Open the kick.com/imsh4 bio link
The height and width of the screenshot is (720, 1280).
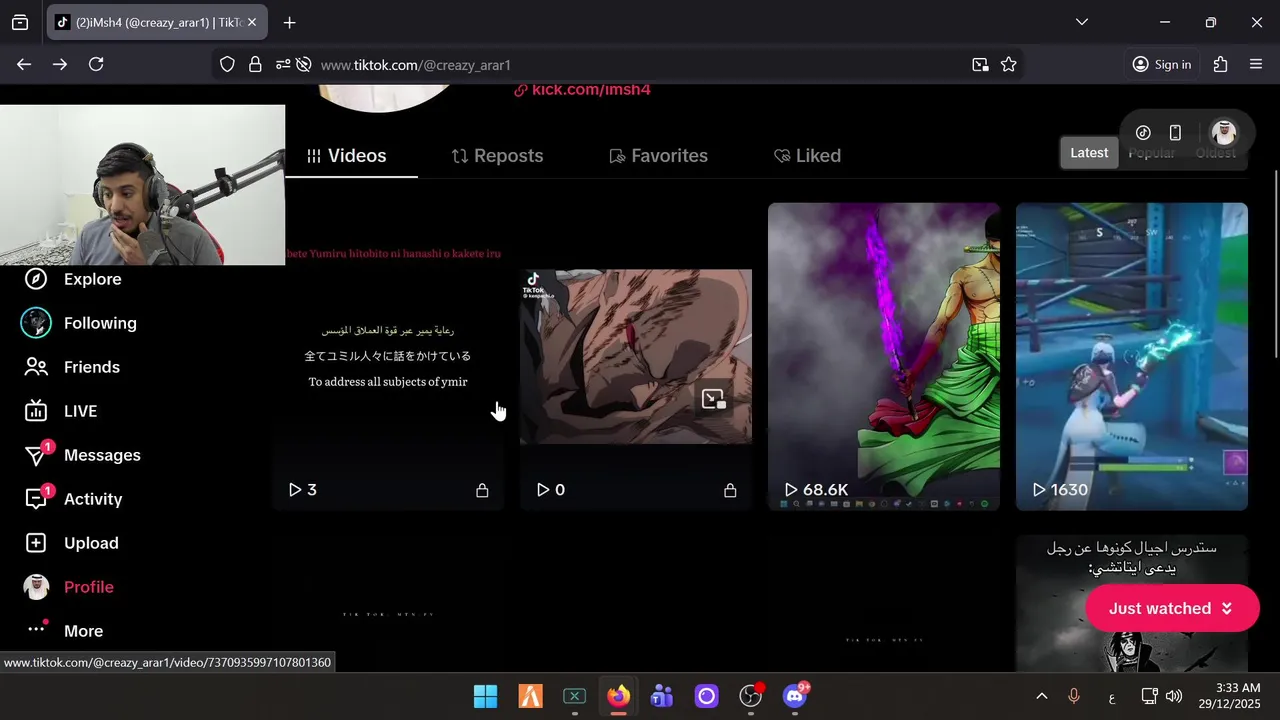pos(582,90)
